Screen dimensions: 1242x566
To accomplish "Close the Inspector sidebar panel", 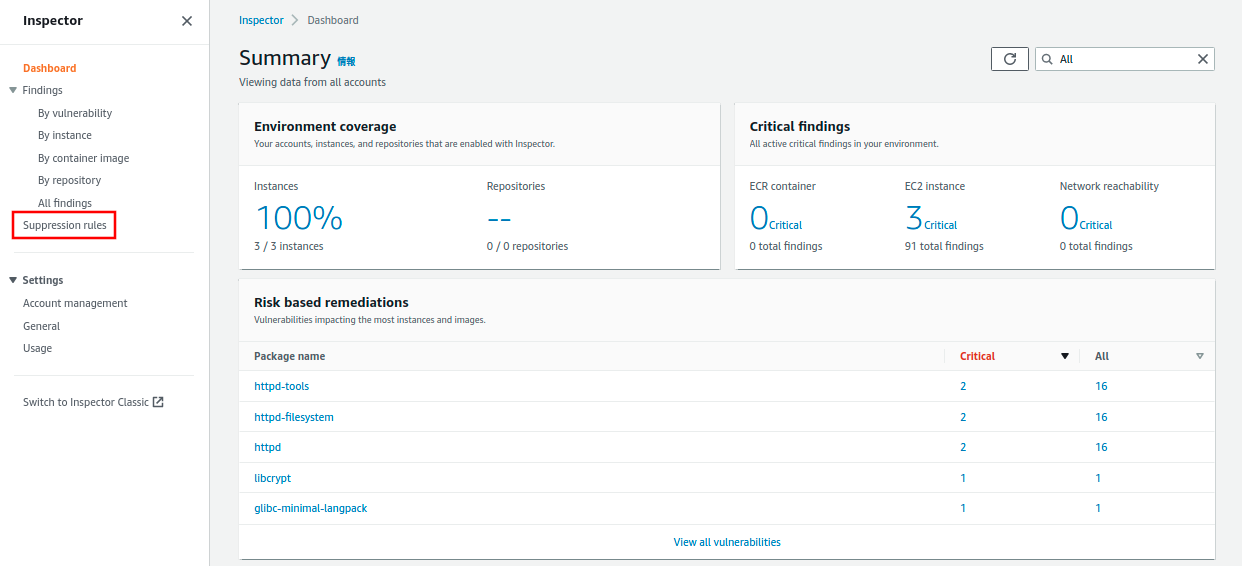I will [x=187, y=21].
